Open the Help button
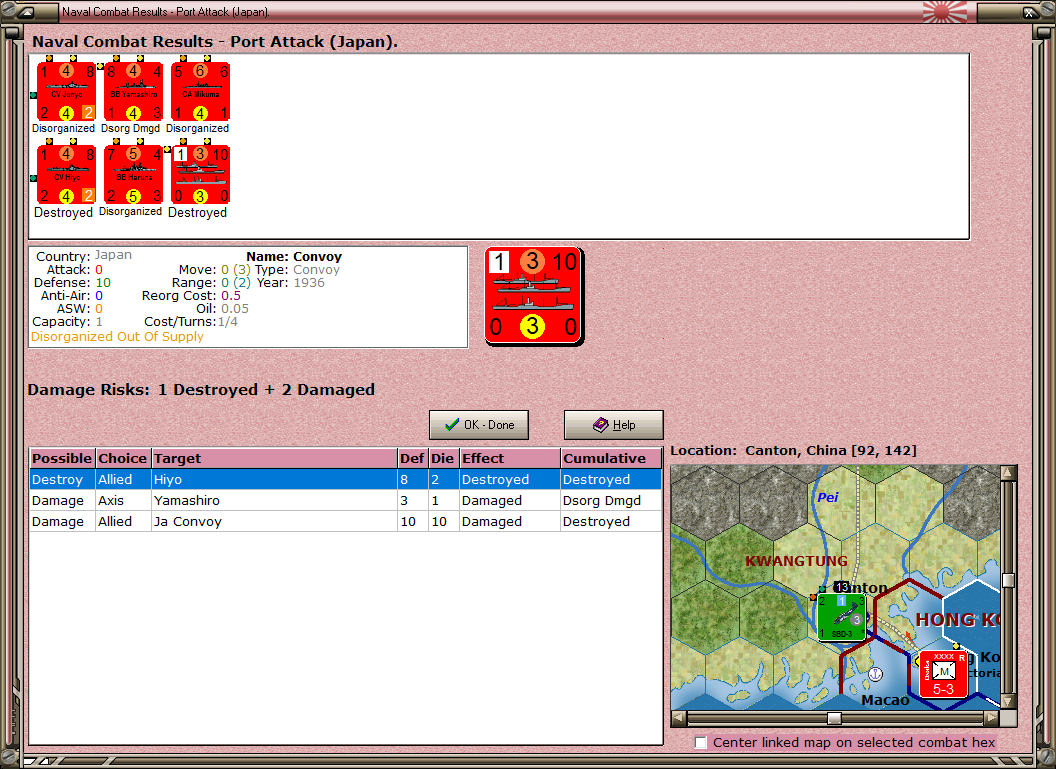 point(614,425)
